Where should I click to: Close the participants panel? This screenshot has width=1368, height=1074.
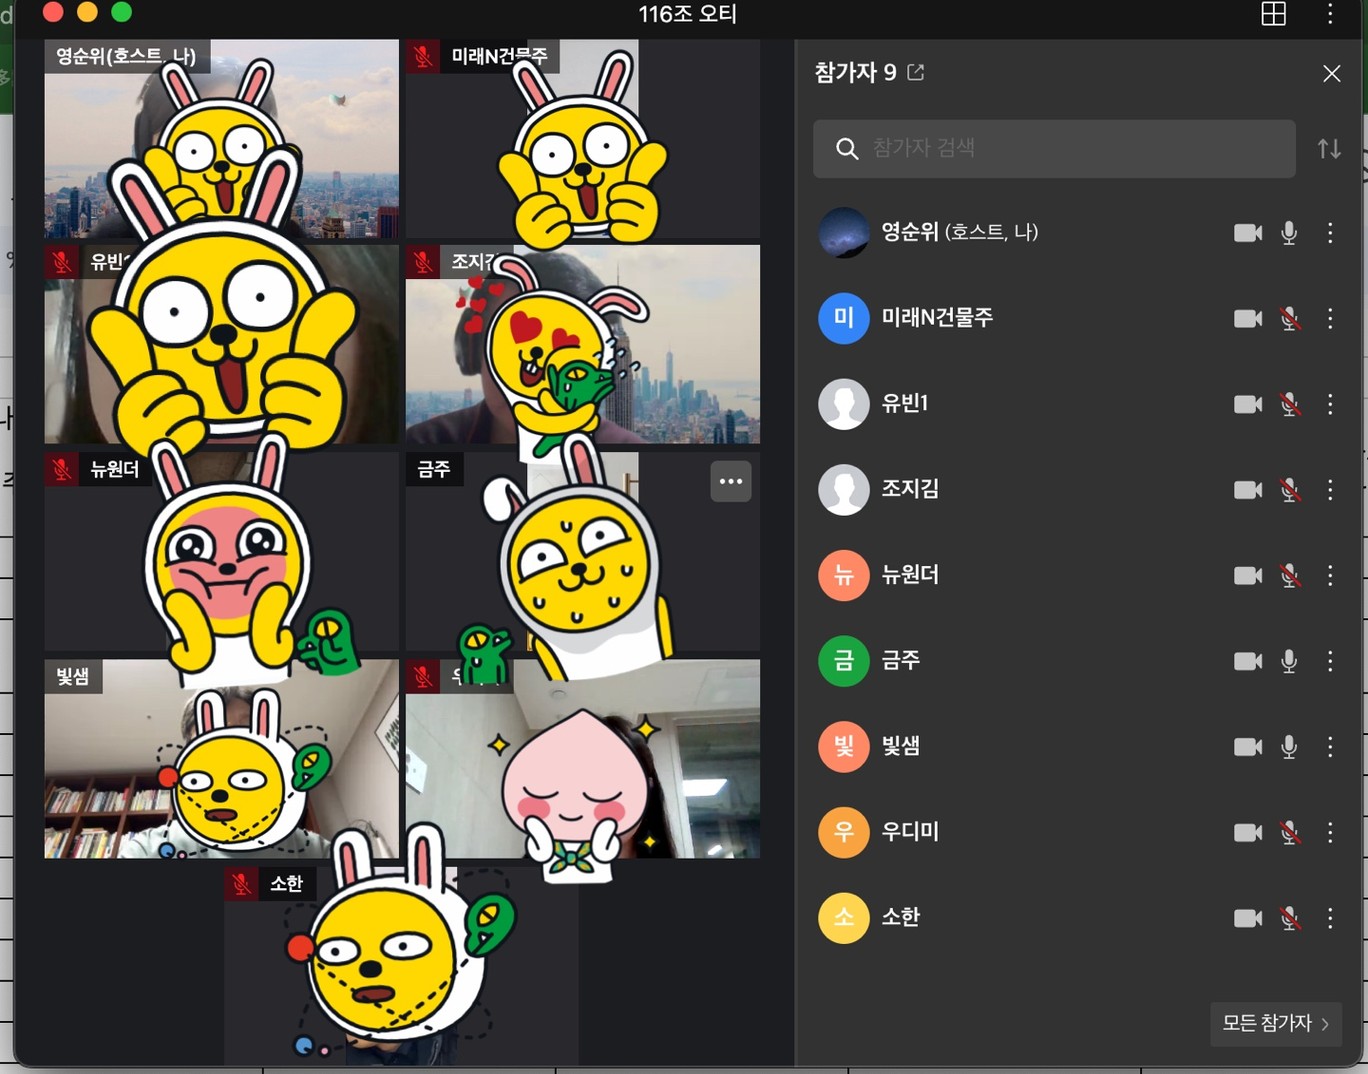(x=1331, y=73)
